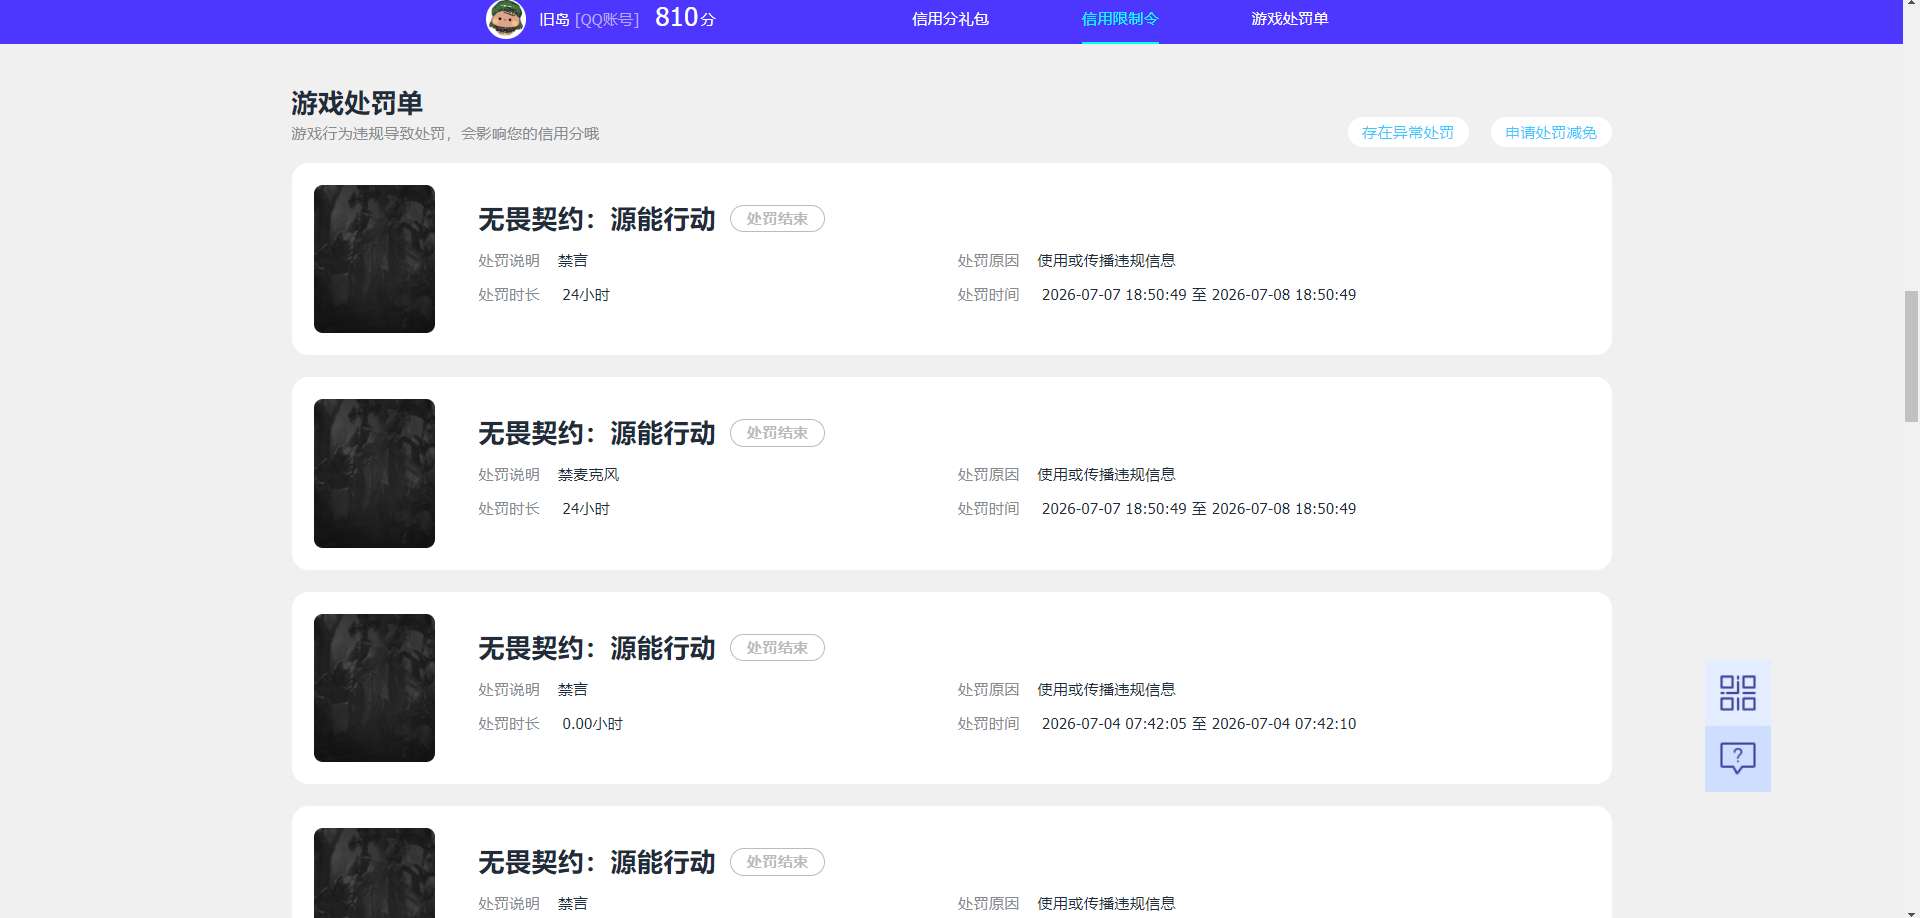1920x918 pixels.
Task: Click time range 2026-07-07 18:50:49 in first card
Action: pos(1199,295)
